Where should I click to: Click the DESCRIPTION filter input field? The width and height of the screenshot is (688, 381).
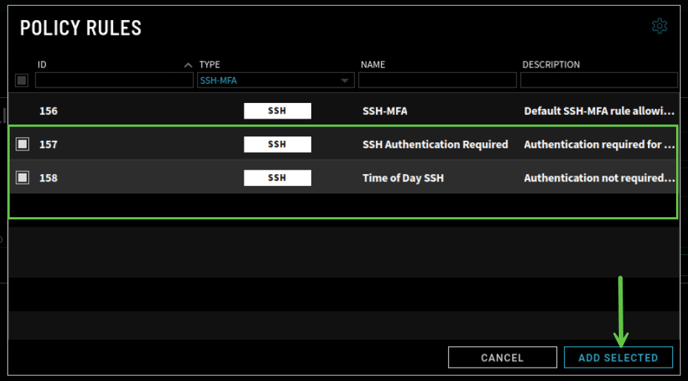tap(599, 80)
